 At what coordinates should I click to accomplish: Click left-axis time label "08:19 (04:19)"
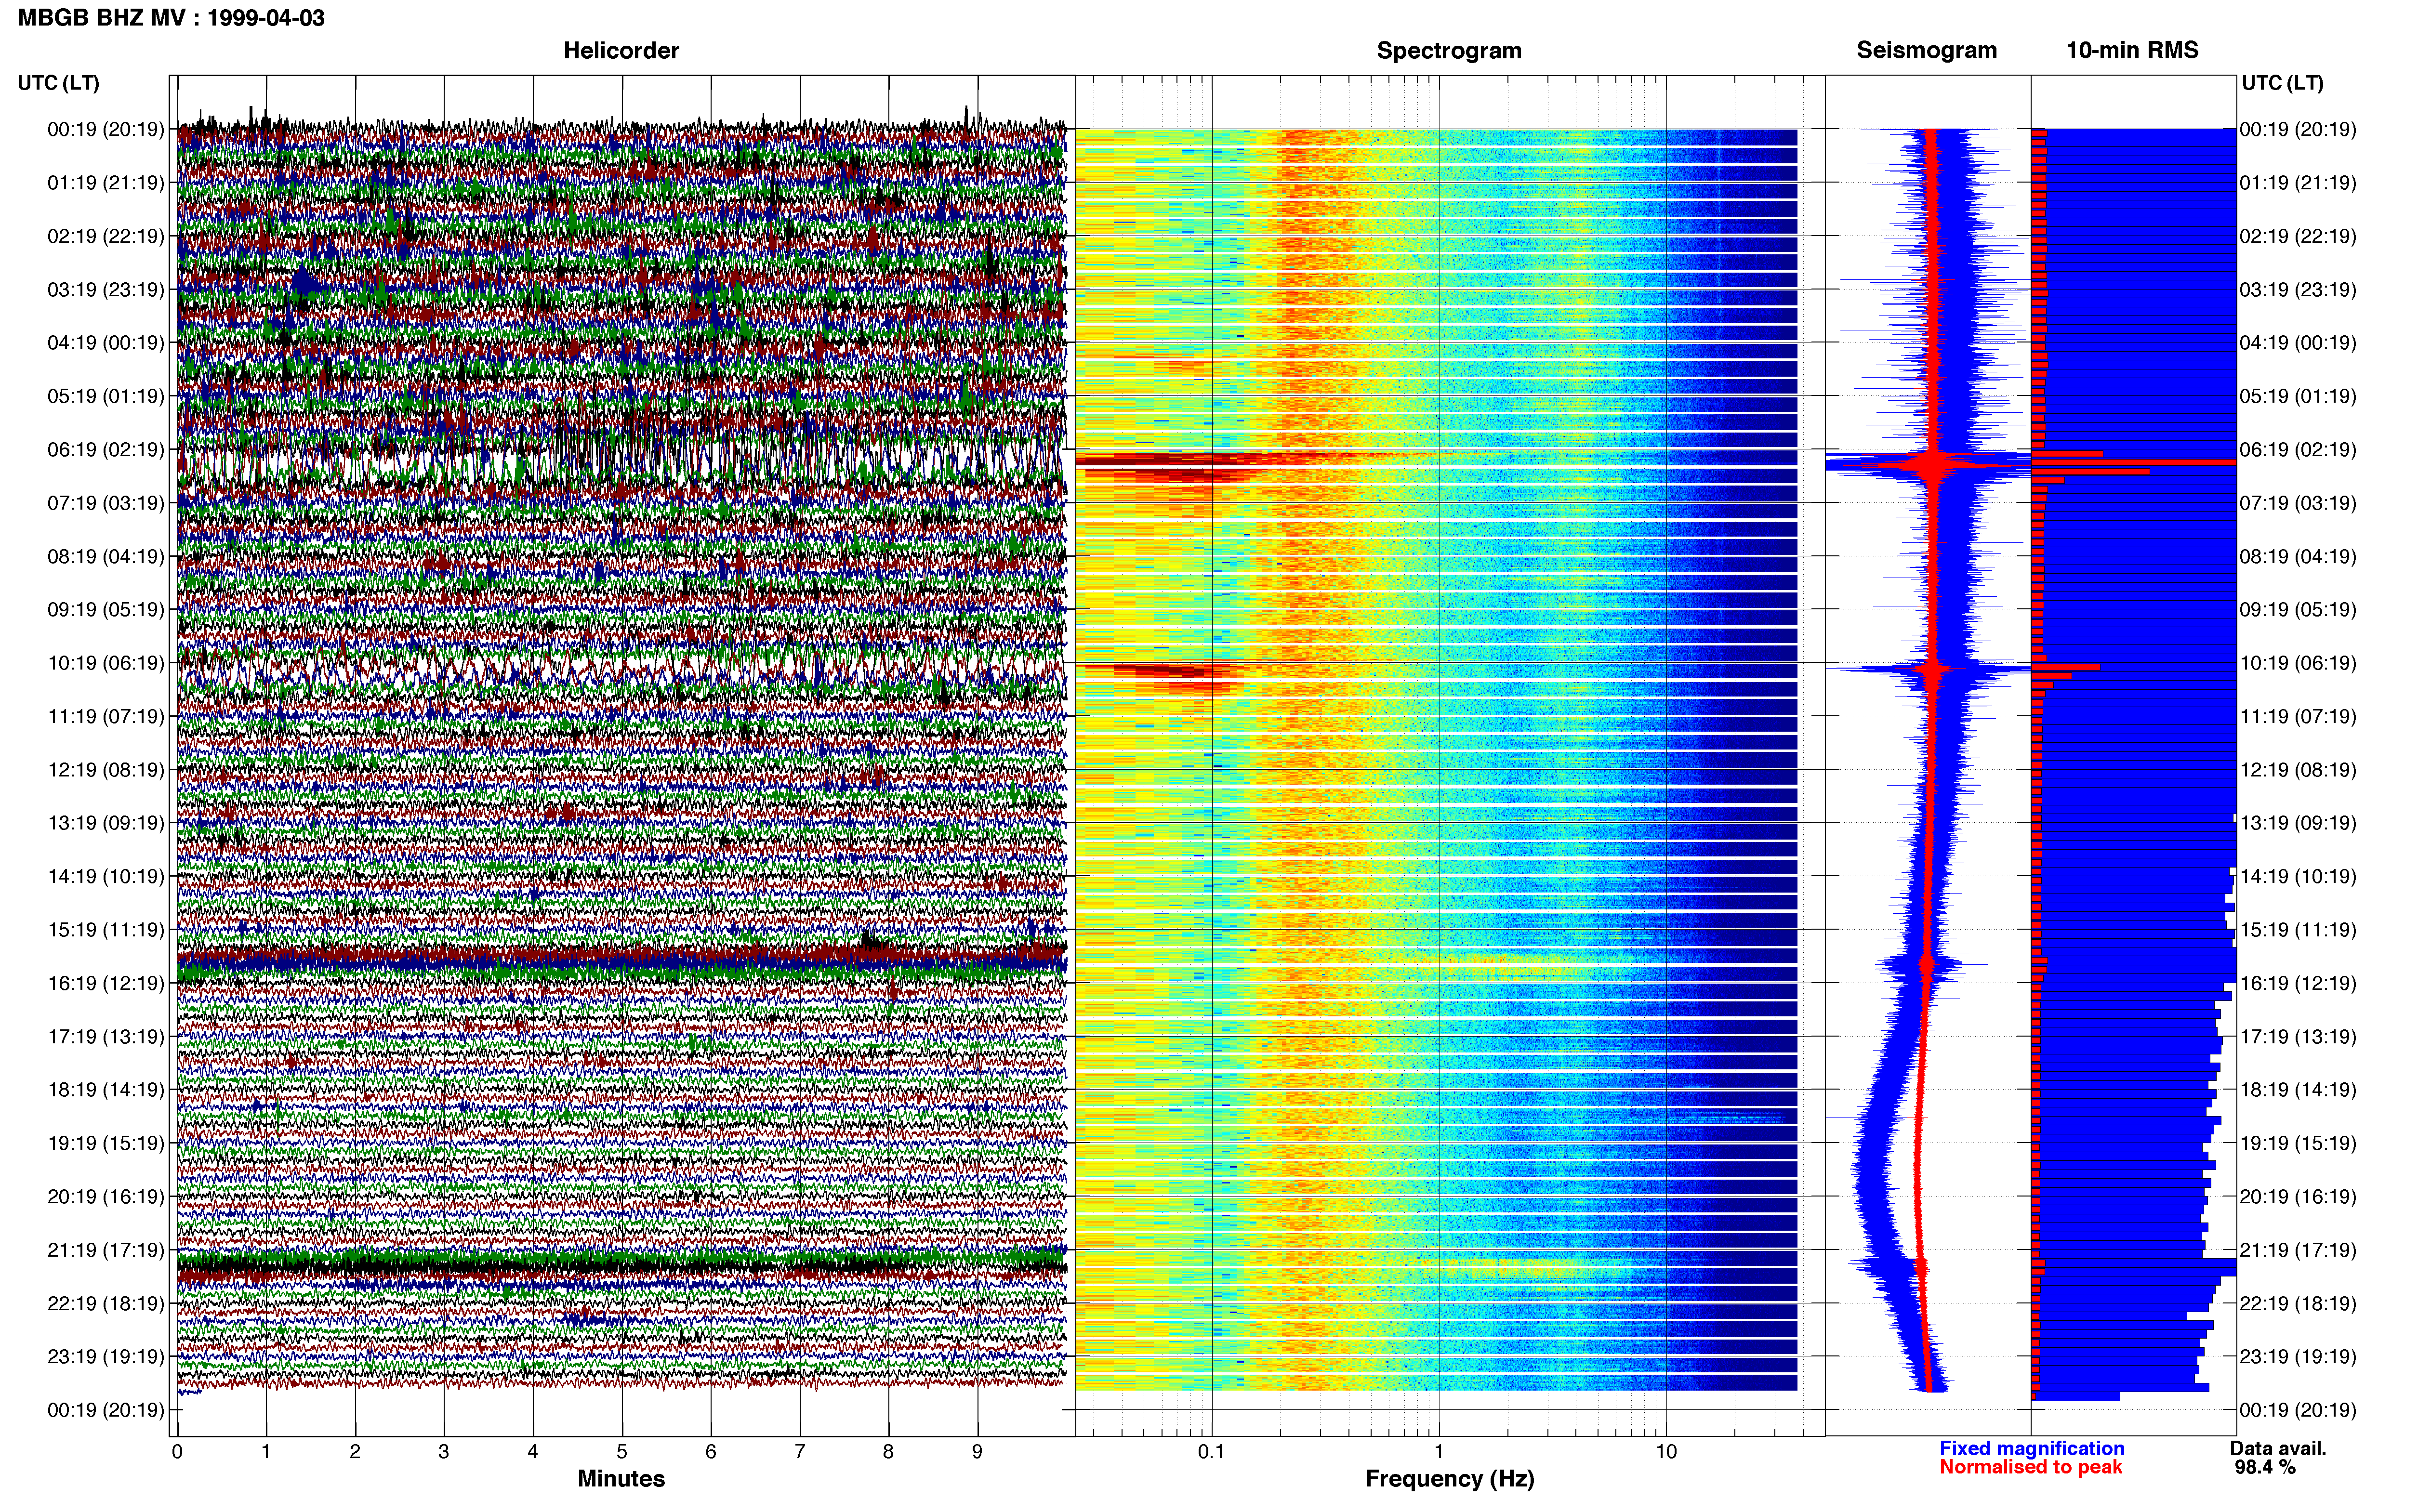coord(106,556)
